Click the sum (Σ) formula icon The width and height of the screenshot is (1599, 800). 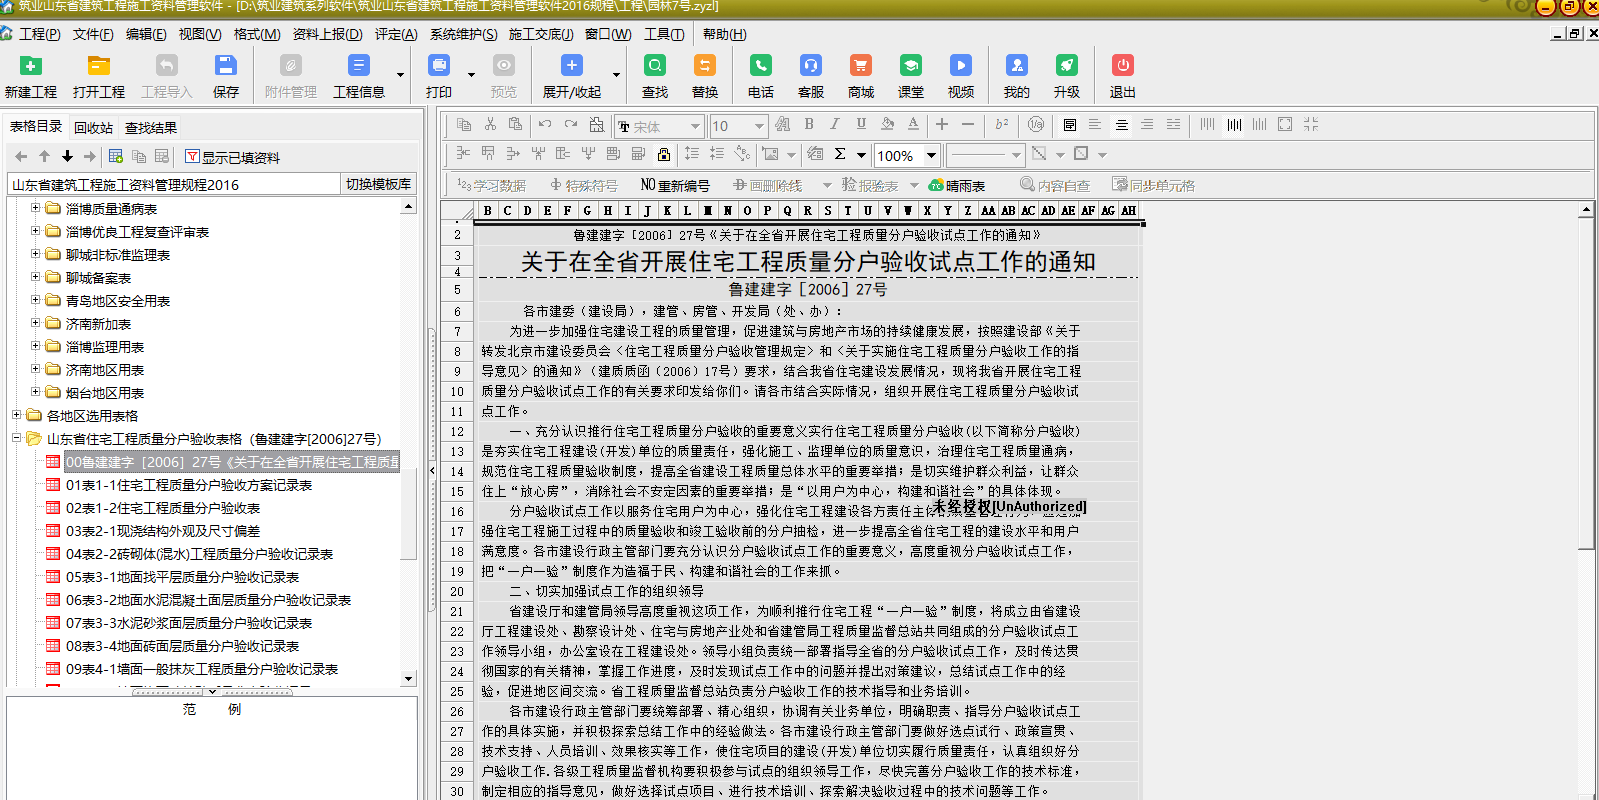pyautogui.click(x=840, y=154)
